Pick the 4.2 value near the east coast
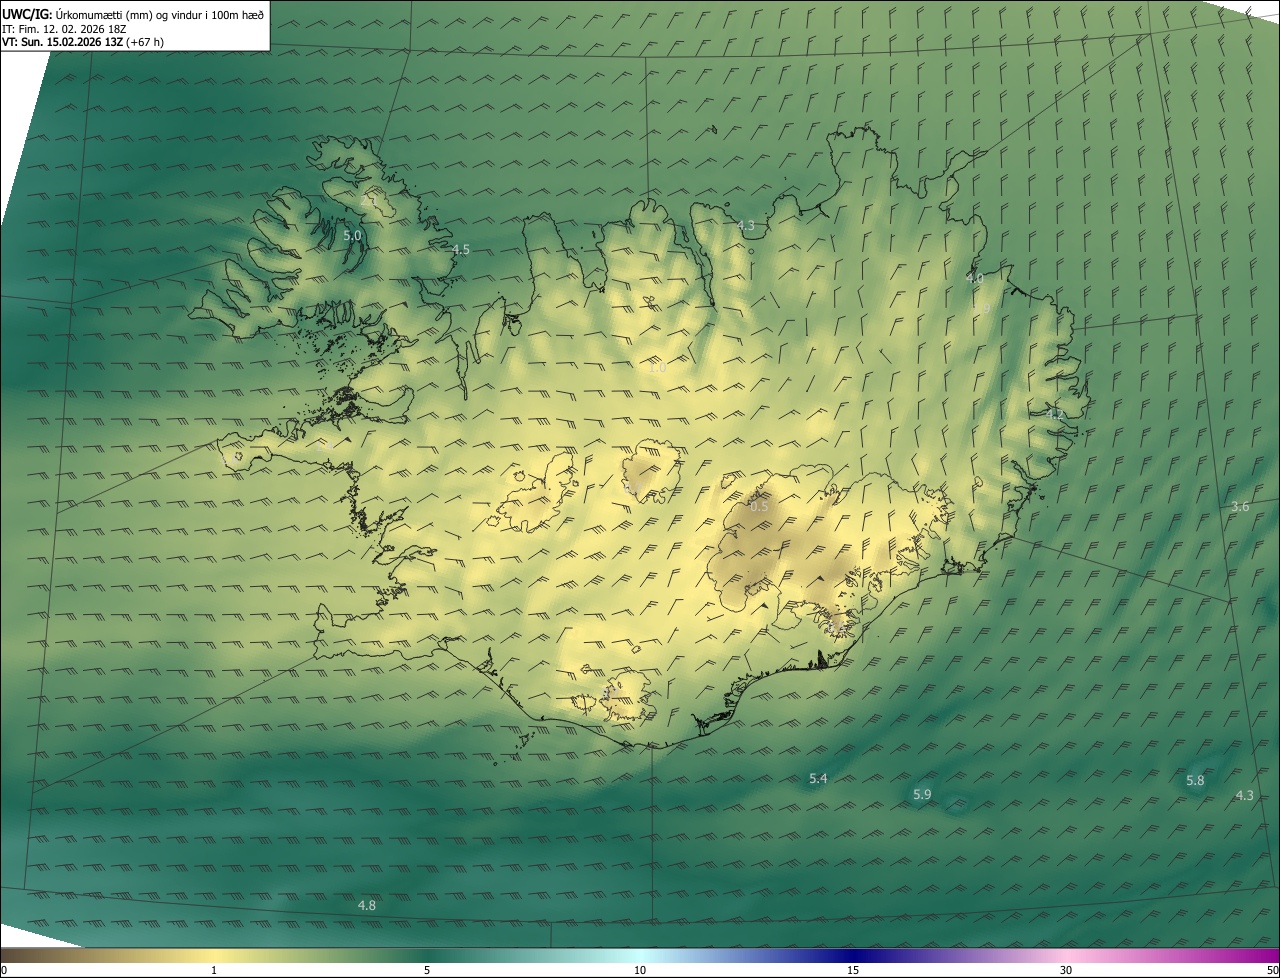The image size is (1280, 978). pyautogui.click(x=1055, y=414)
